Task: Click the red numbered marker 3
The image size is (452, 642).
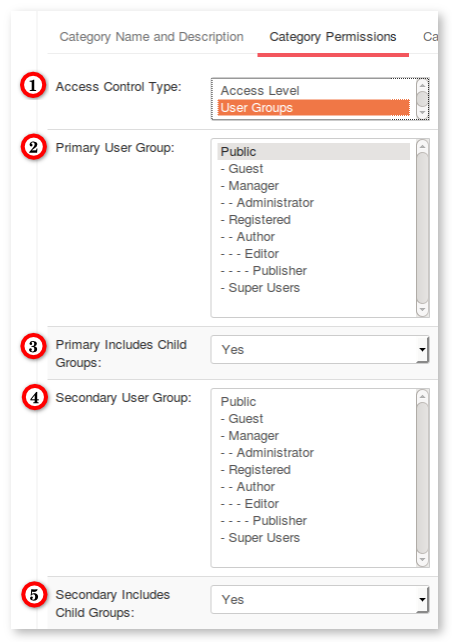Action: point(33,346)
